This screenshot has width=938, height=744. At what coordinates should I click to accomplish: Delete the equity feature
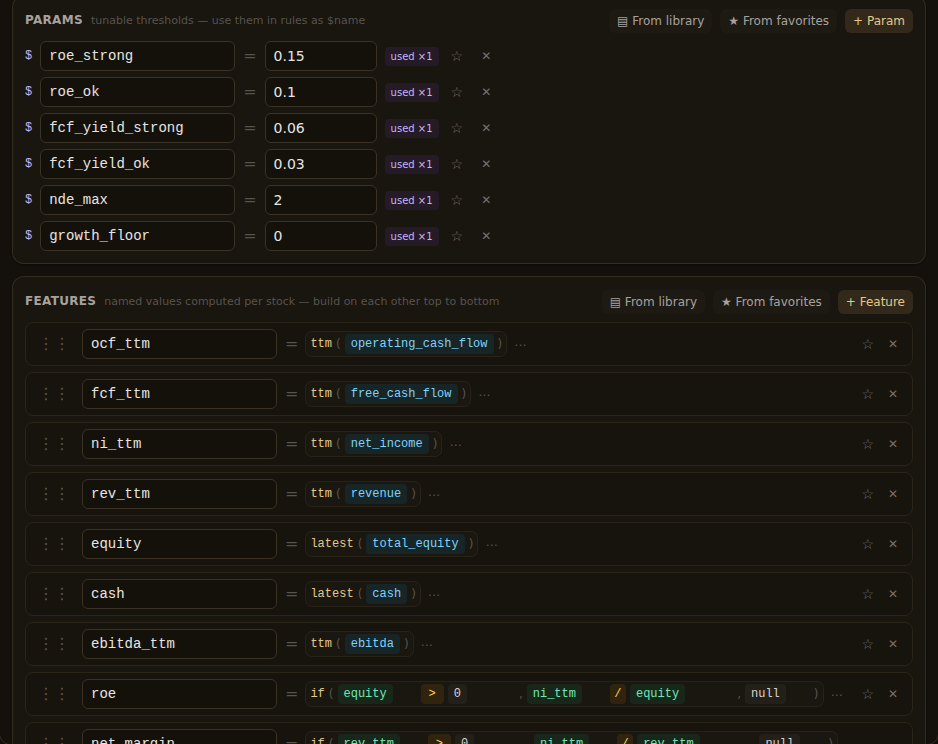893,544
